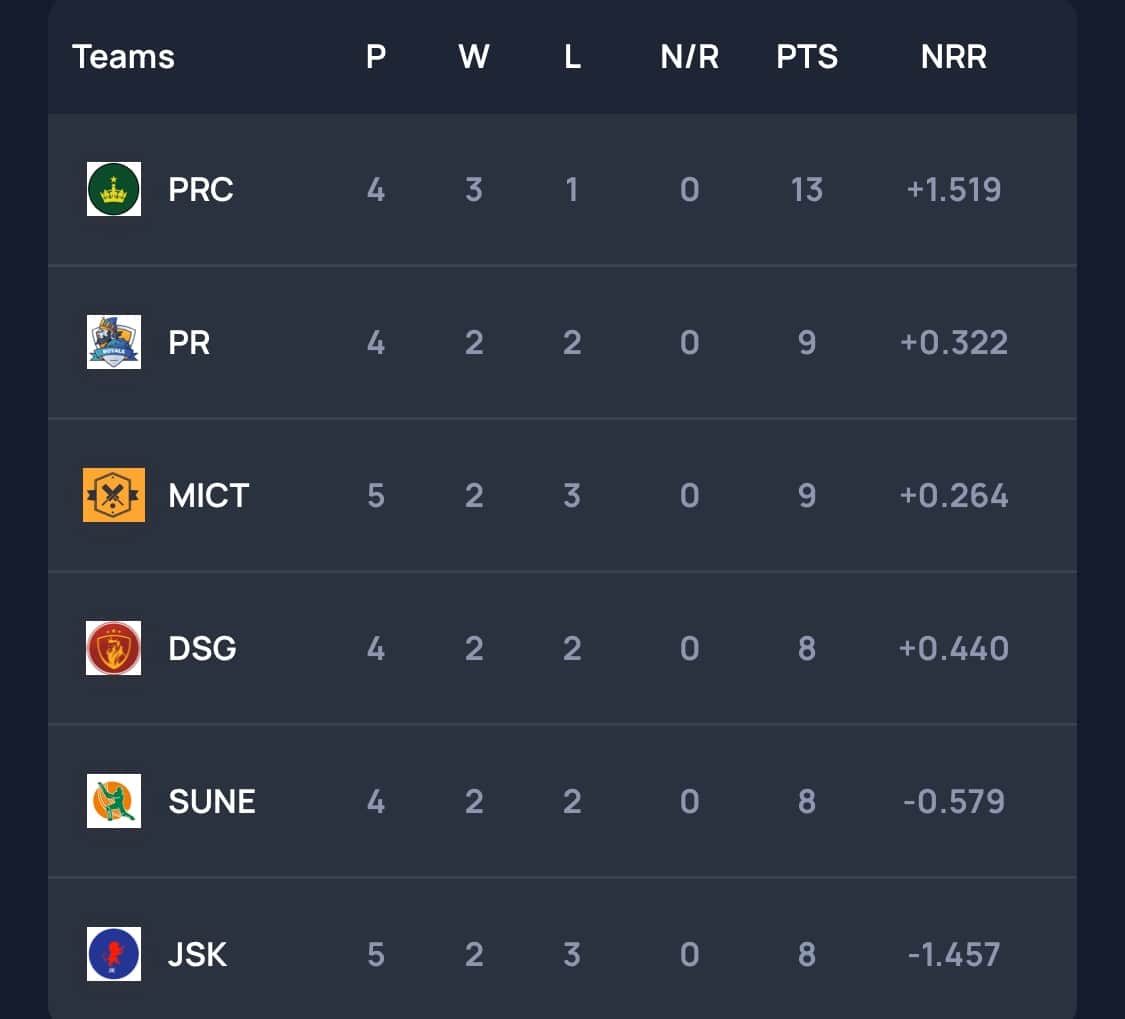
Task: Select the JSK team name
Action: 198,954
